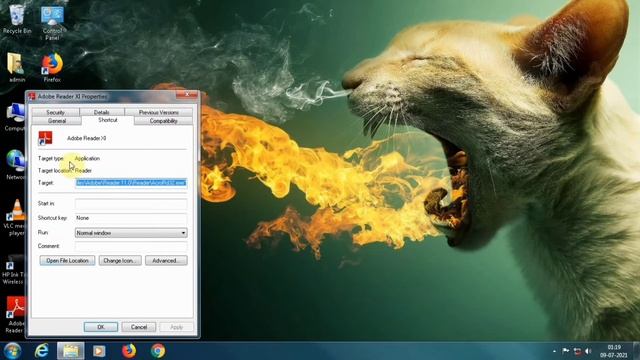Click Show desktop button at taskbar end
Viewport: 640px width, 360px height.
coord(636,351)
